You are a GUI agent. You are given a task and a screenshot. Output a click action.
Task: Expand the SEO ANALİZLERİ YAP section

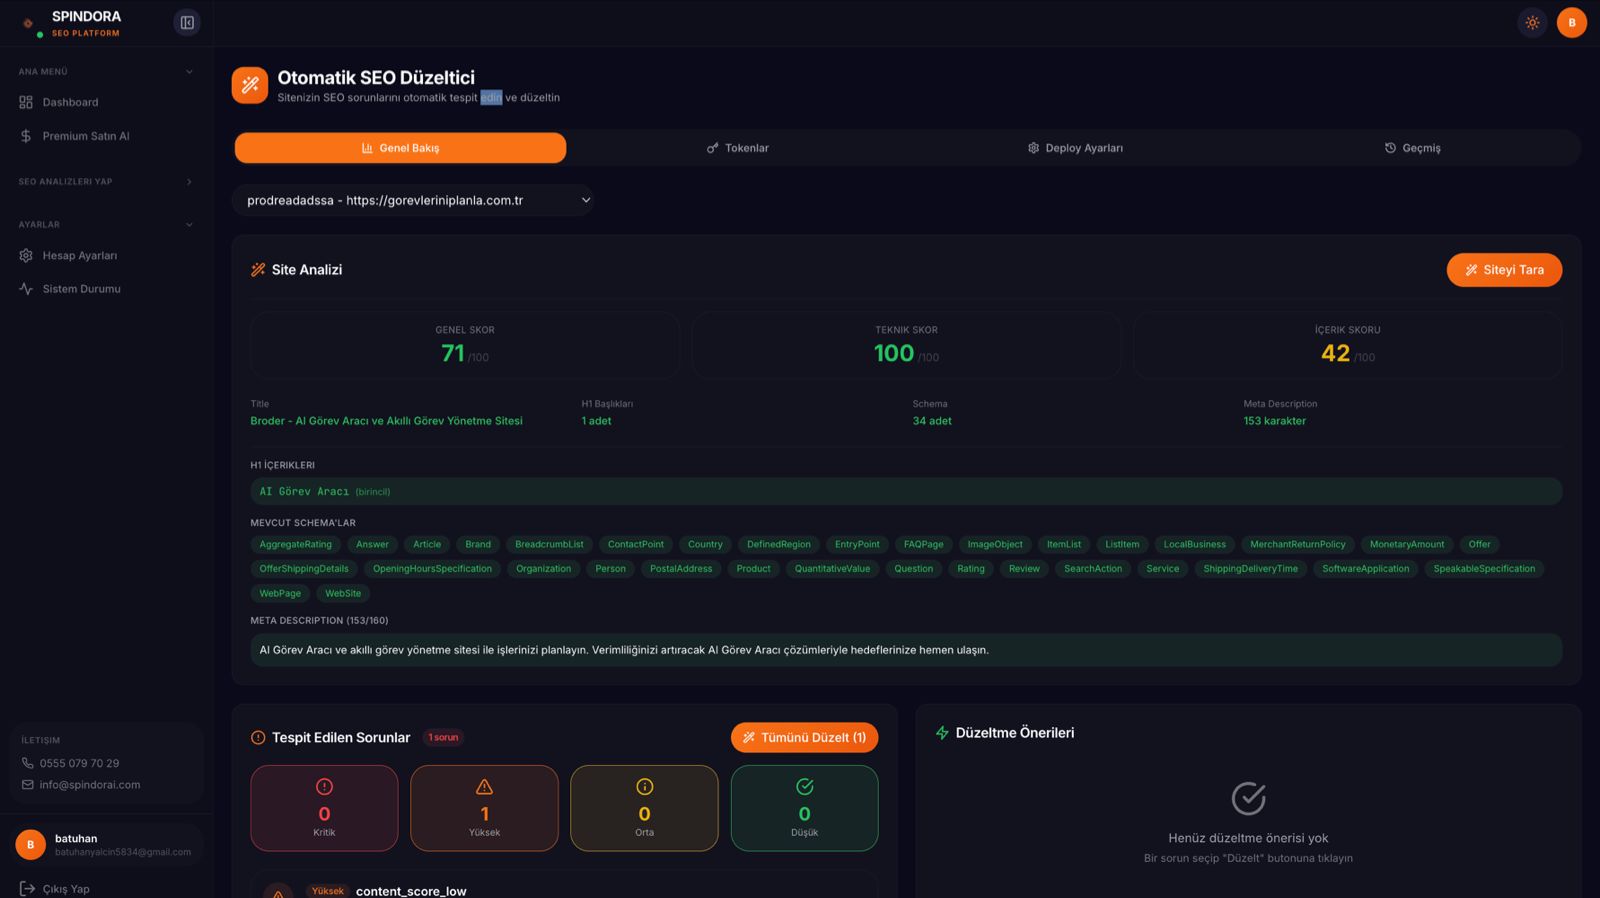pyautogui.click(x=189, y=182)
